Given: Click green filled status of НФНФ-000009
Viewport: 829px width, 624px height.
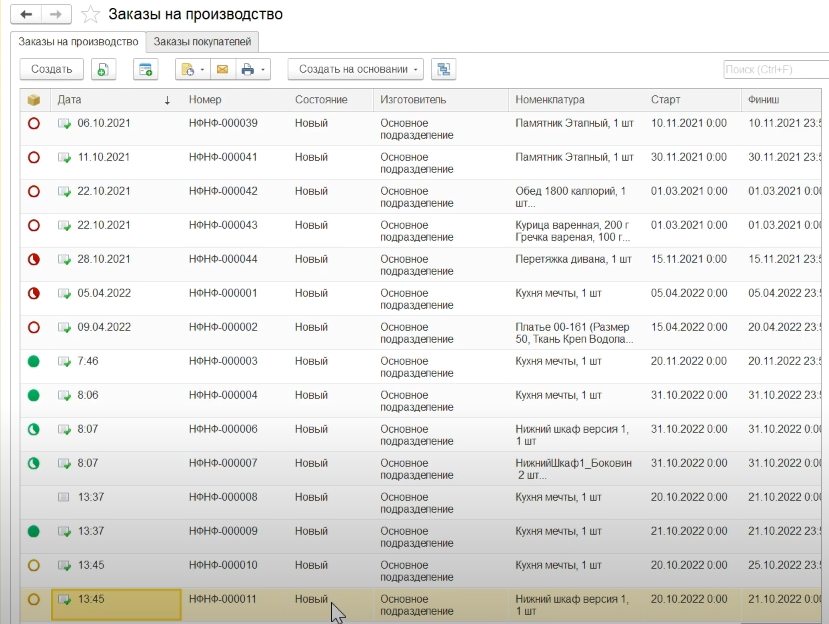Looking at the screenshot, I should [34, 531].
